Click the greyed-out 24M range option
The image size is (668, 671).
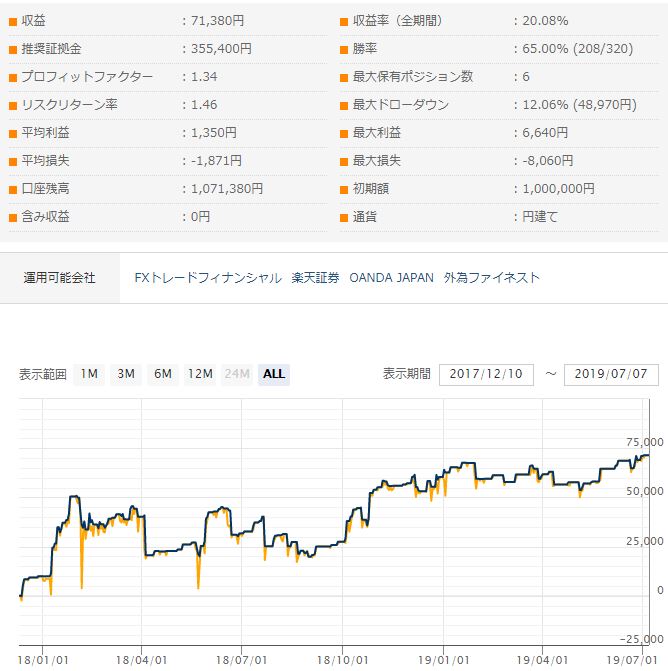click(238, 374)
